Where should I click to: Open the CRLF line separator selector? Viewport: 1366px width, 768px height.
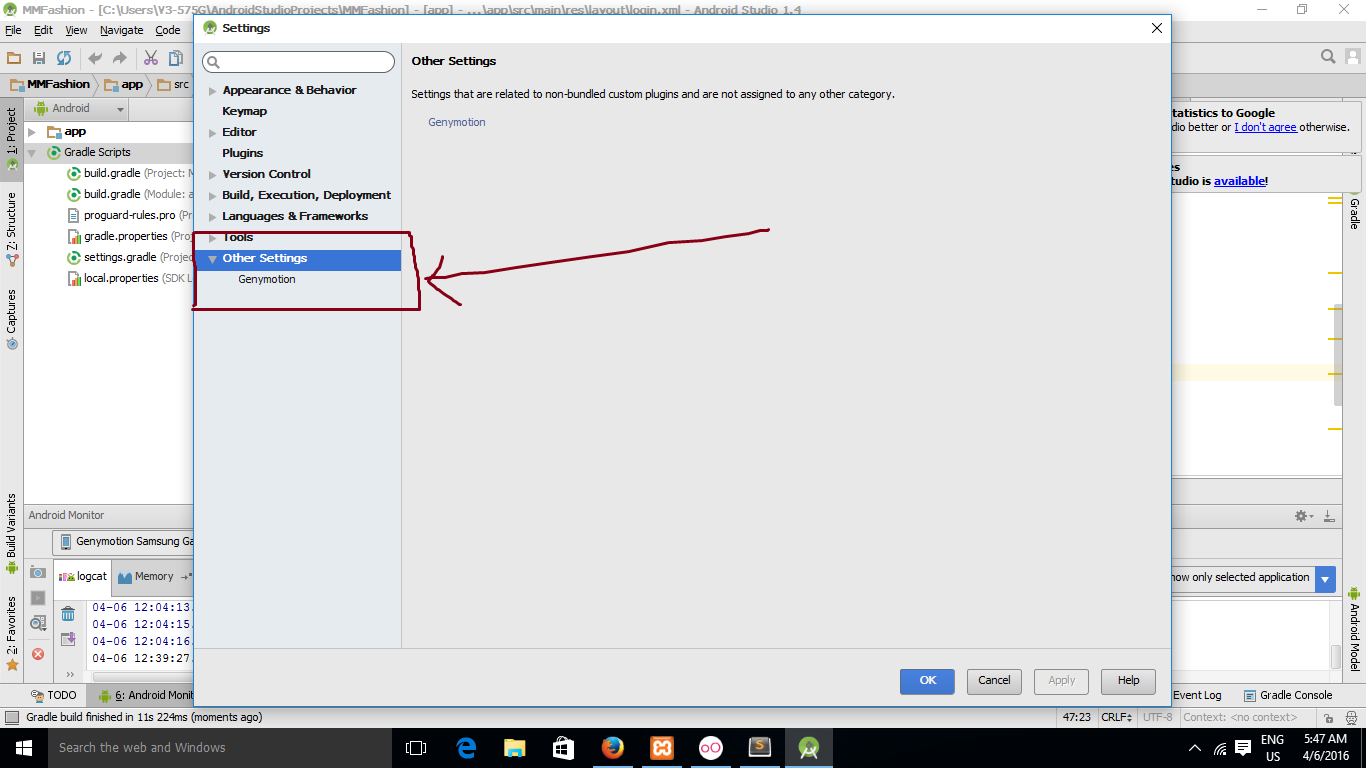[1116, 717]
